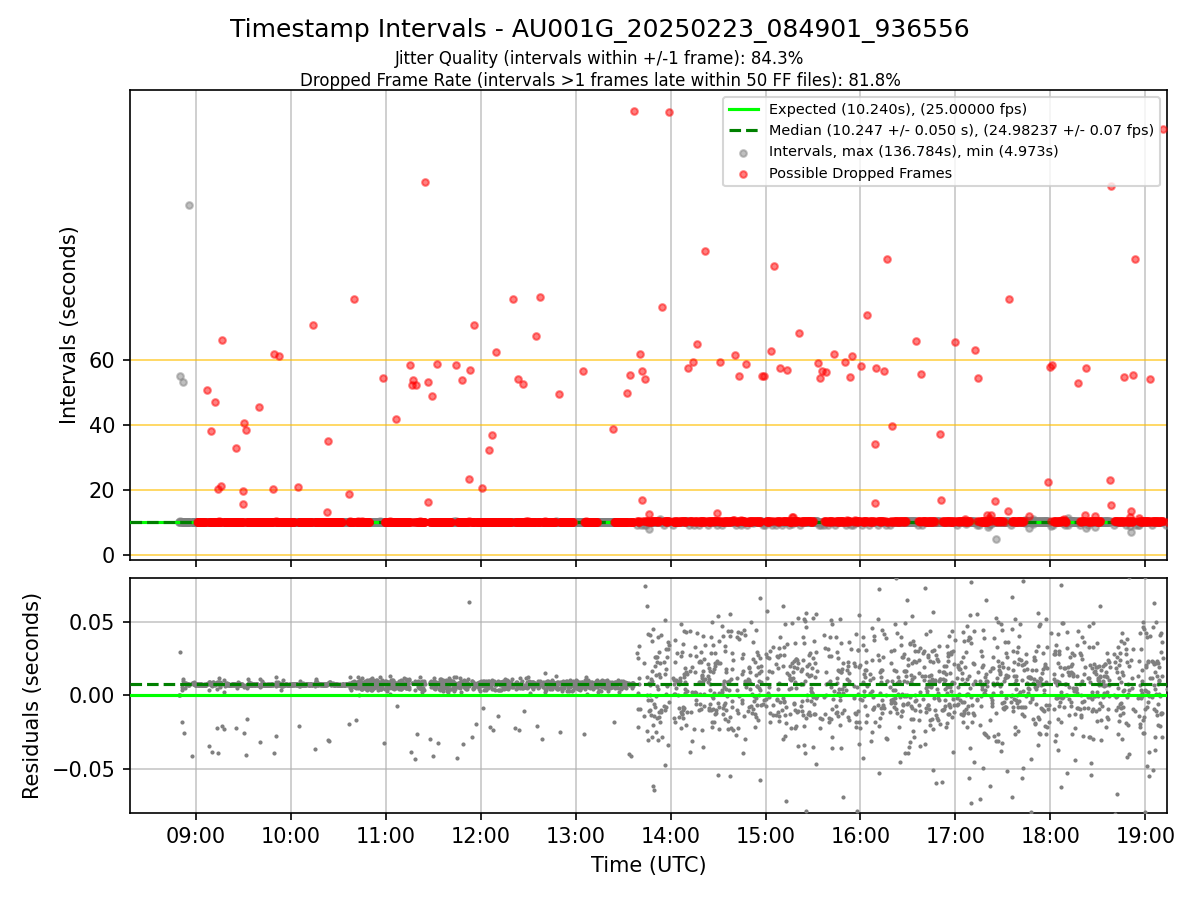Image resolution: width=1200 pixels, height=900 pixels.
Task: Click the red dot legend marker
Action: click(x=744, y=174)
